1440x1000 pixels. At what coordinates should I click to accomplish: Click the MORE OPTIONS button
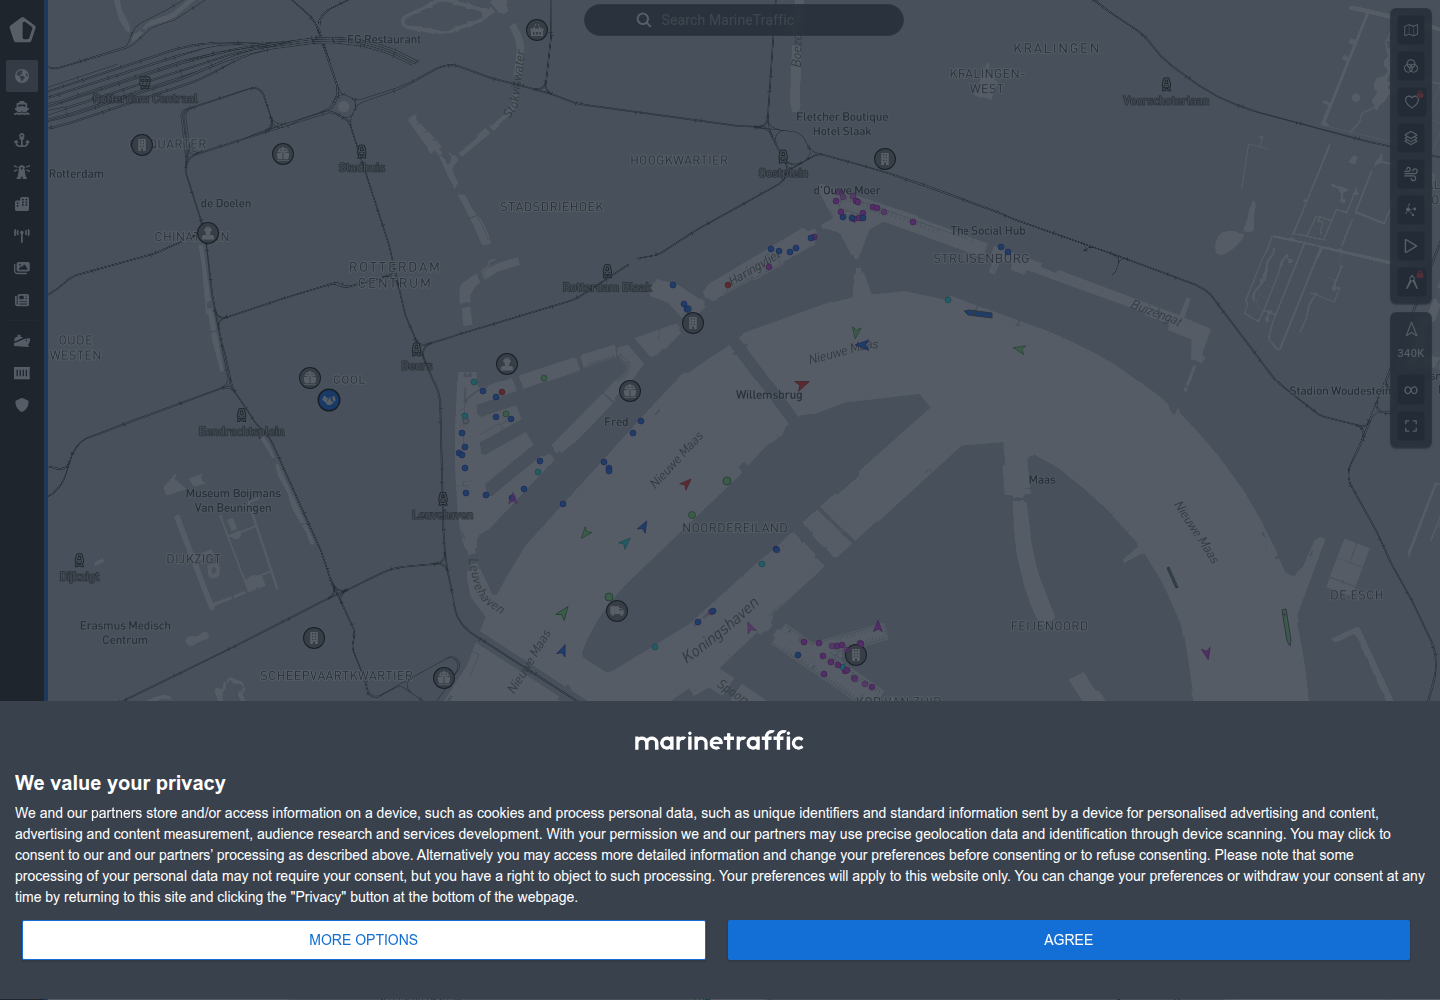364,940
